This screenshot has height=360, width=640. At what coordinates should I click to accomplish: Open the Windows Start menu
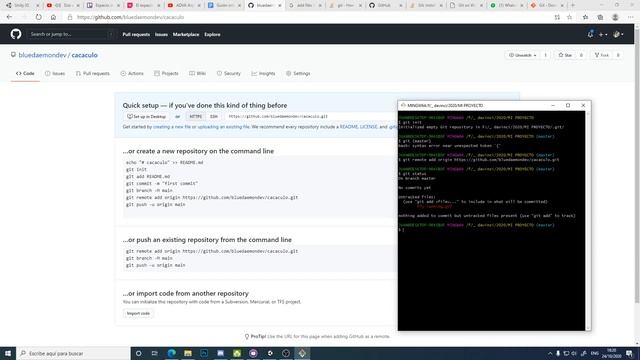click(8, 353)
